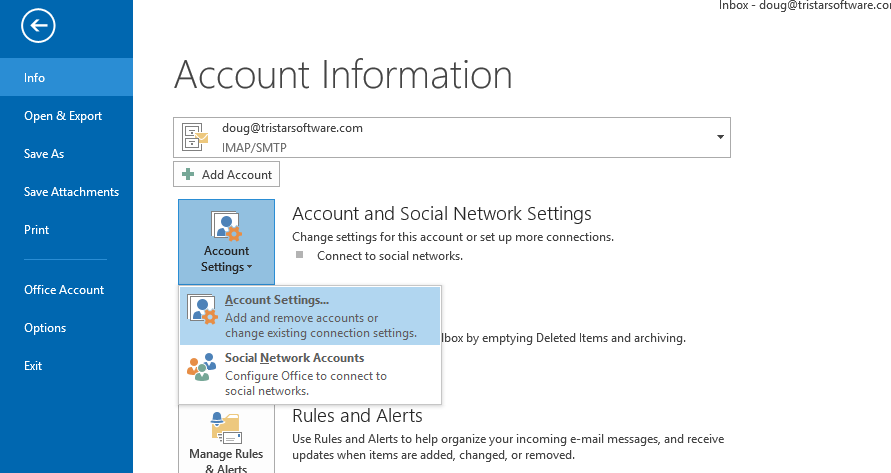Select the Info tab in sidebar
This screenshot has width=891, height=473.
(x=66, y=77)
